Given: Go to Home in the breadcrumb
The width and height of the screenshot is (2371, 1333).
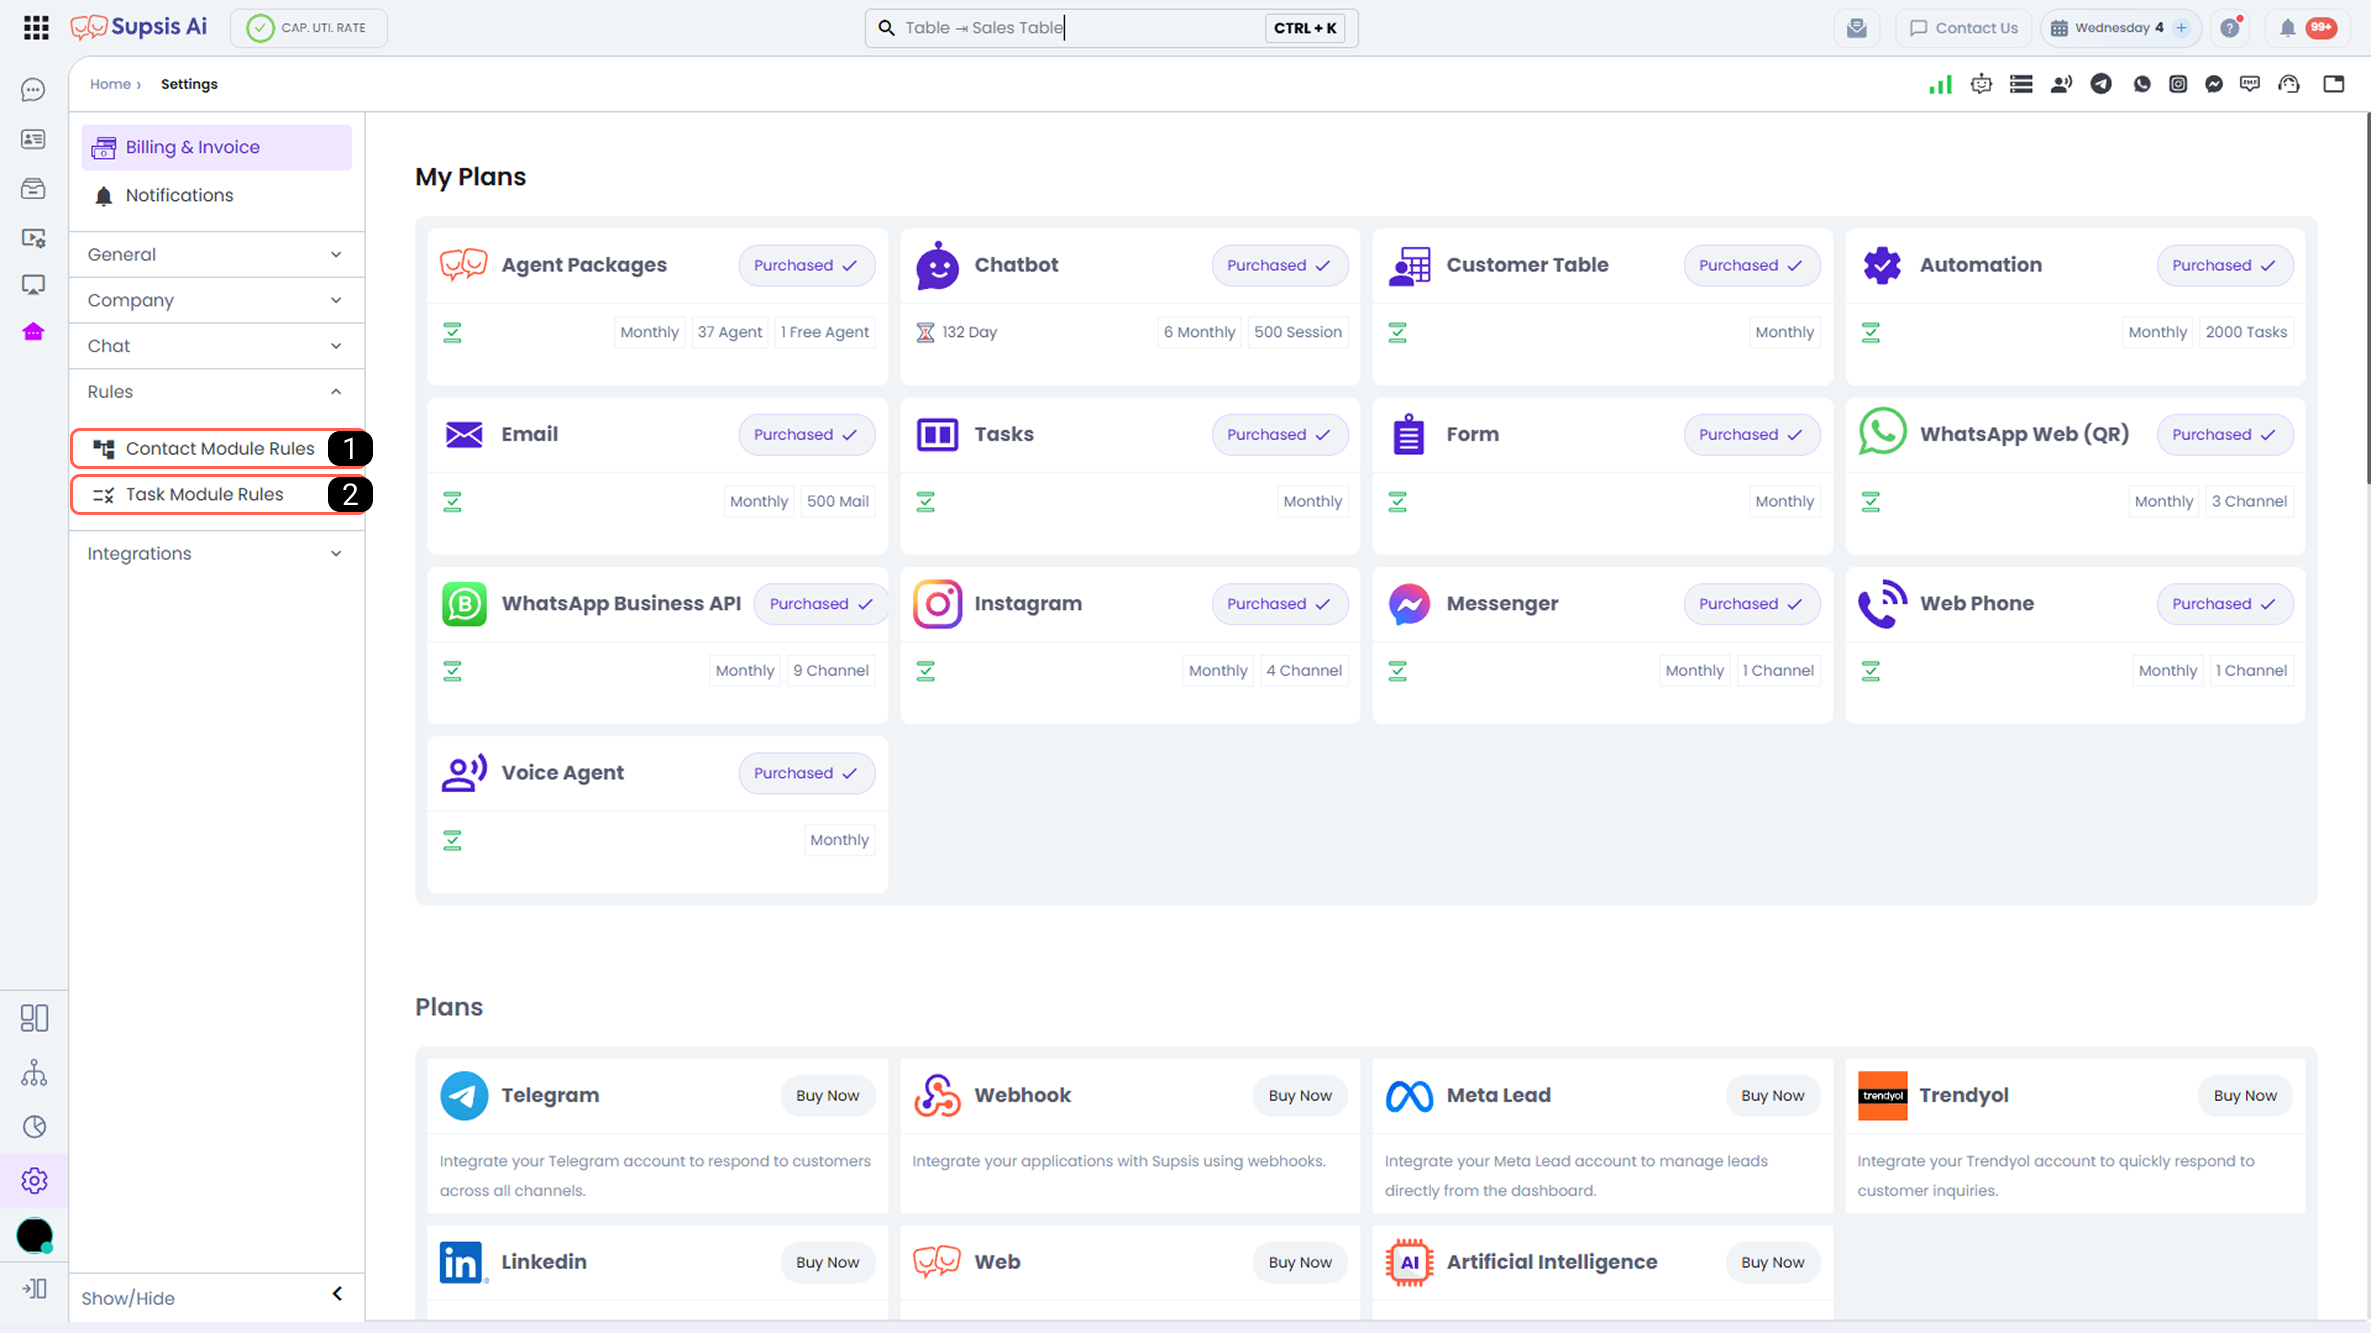Looking at the screenshot, I should point(110,84).
